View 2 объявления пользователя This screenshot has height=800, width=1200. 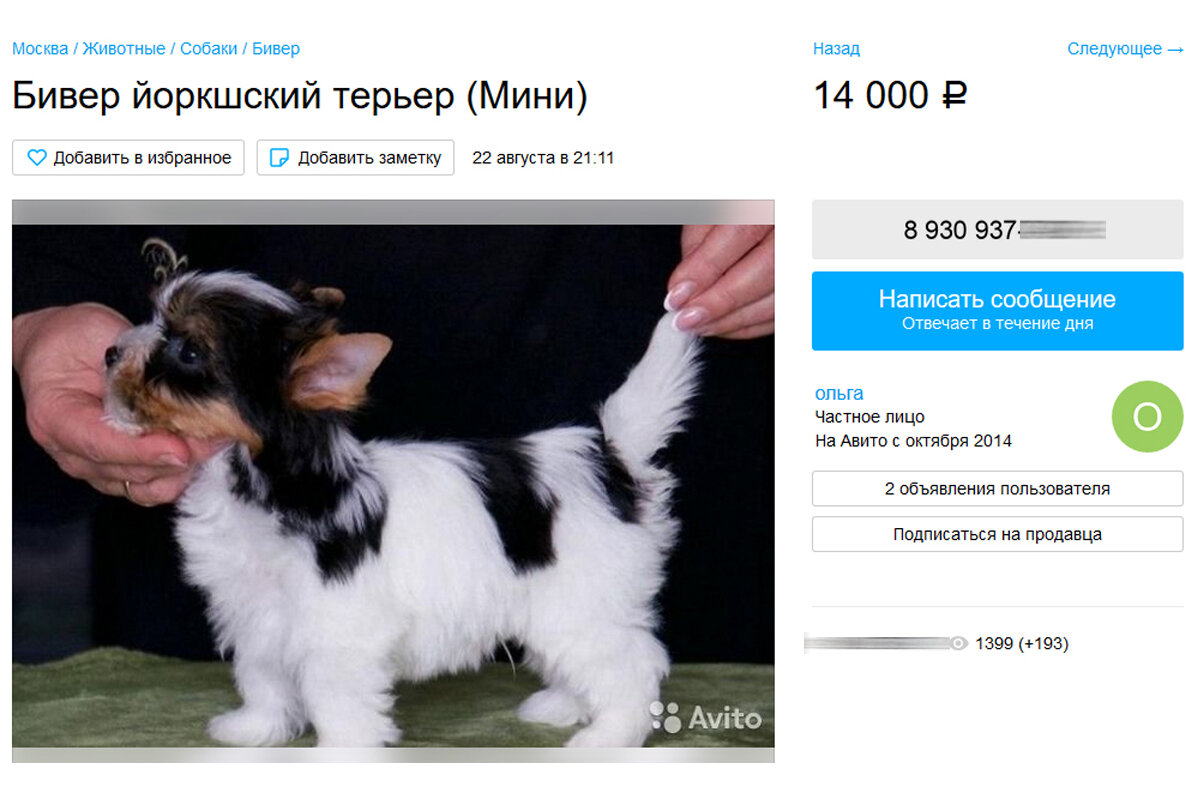[997, 489]
